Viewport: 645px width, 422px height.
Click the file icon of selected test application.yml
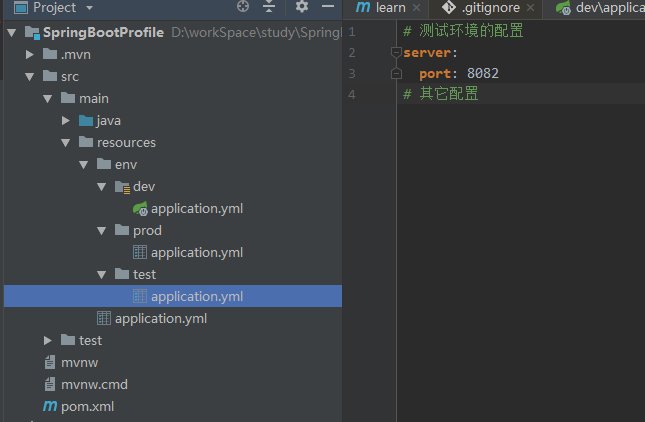point(140,296)
